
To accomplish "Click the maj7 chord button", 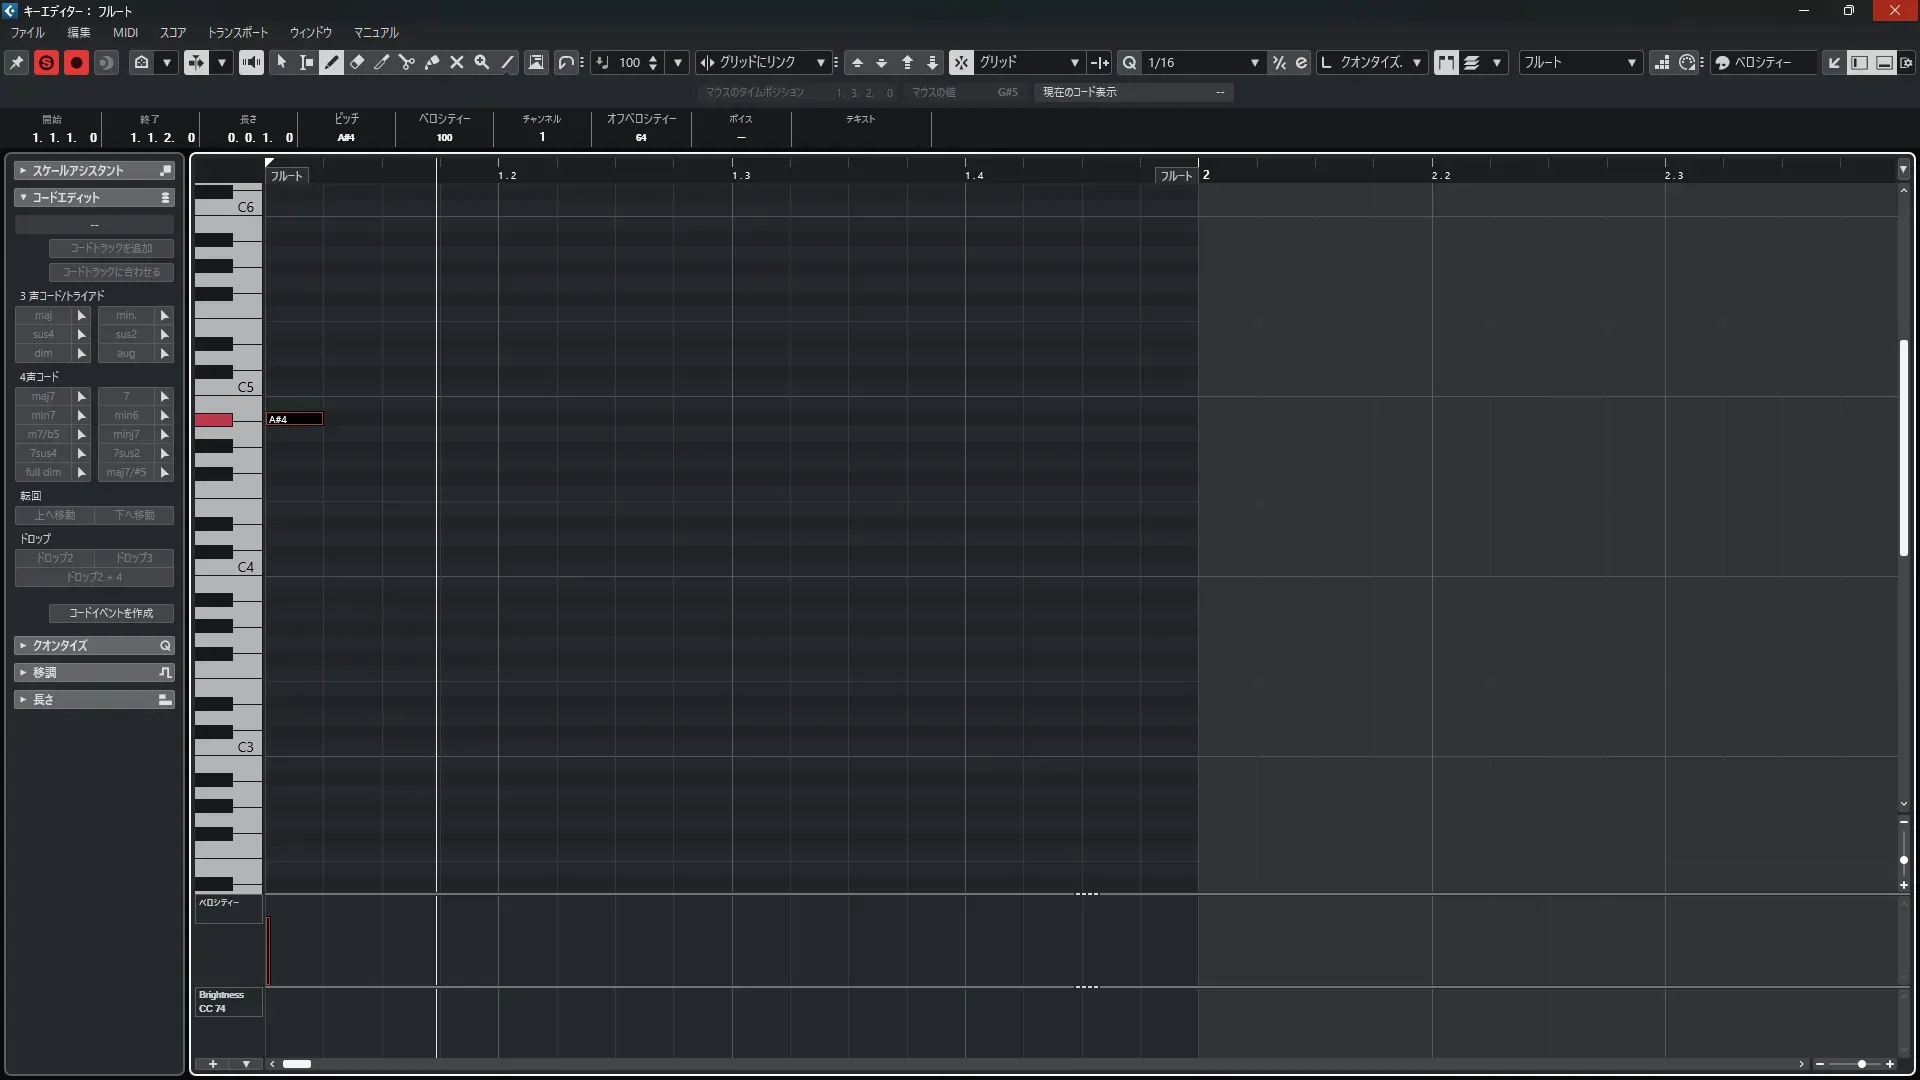I will 43,396.
